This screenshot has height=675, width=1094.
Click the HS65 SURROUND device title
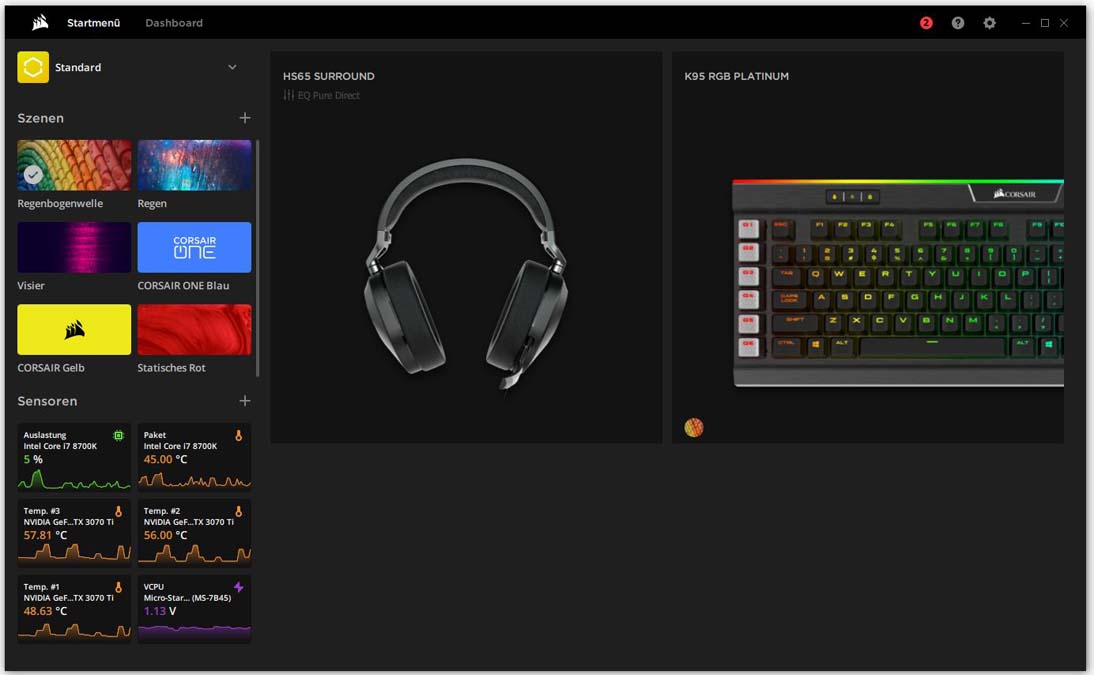pos(329,76)
